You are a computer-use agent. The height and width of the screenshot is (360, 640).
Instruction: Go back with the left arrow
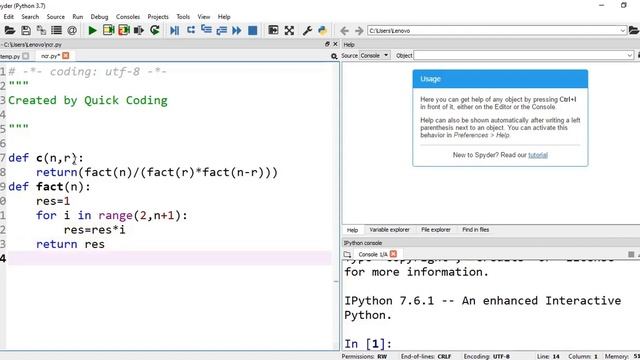(x=344, y=31)
